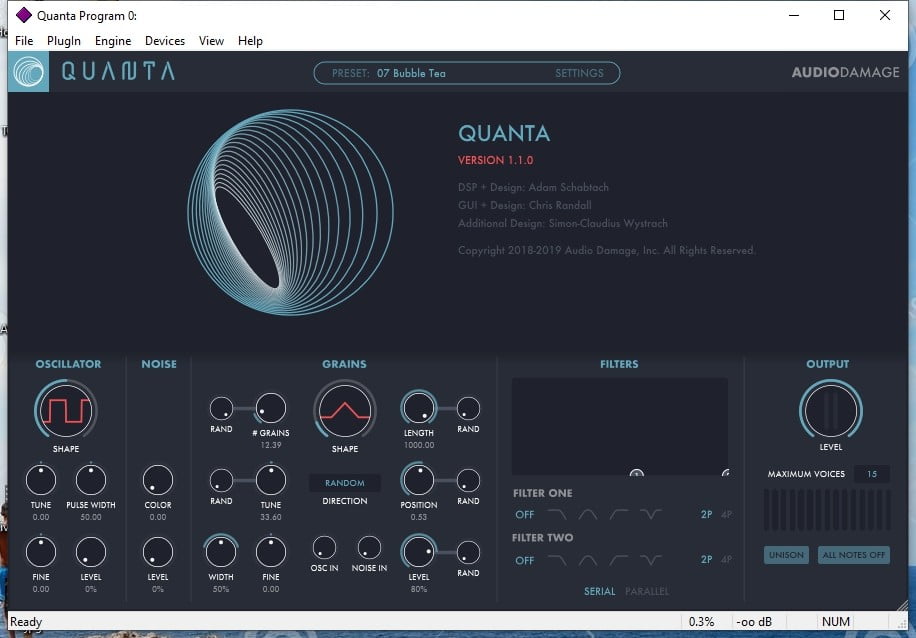The image size is (916, 638).
Task: Toggle the UNISON button
Action: (786, 555)
